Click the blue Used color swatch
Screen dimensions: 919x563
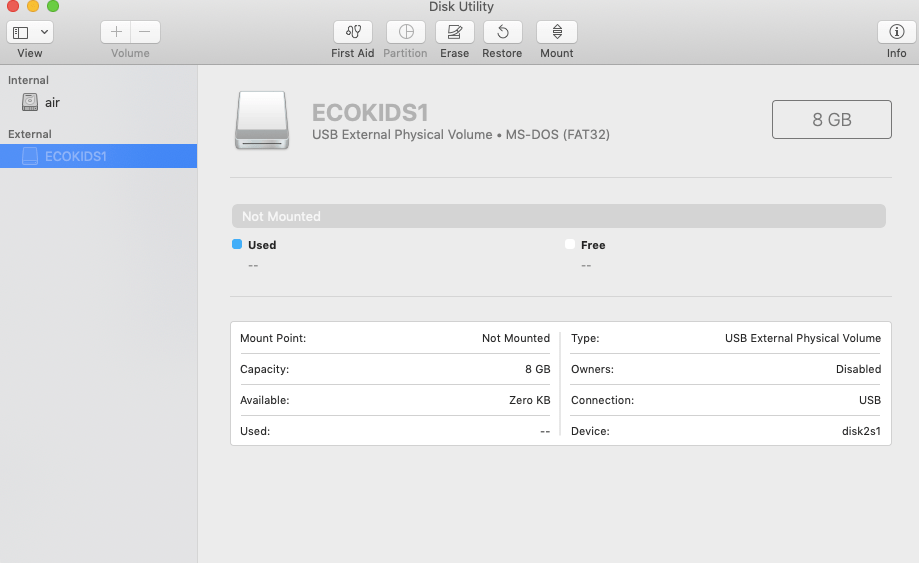[x=237, y=244]
